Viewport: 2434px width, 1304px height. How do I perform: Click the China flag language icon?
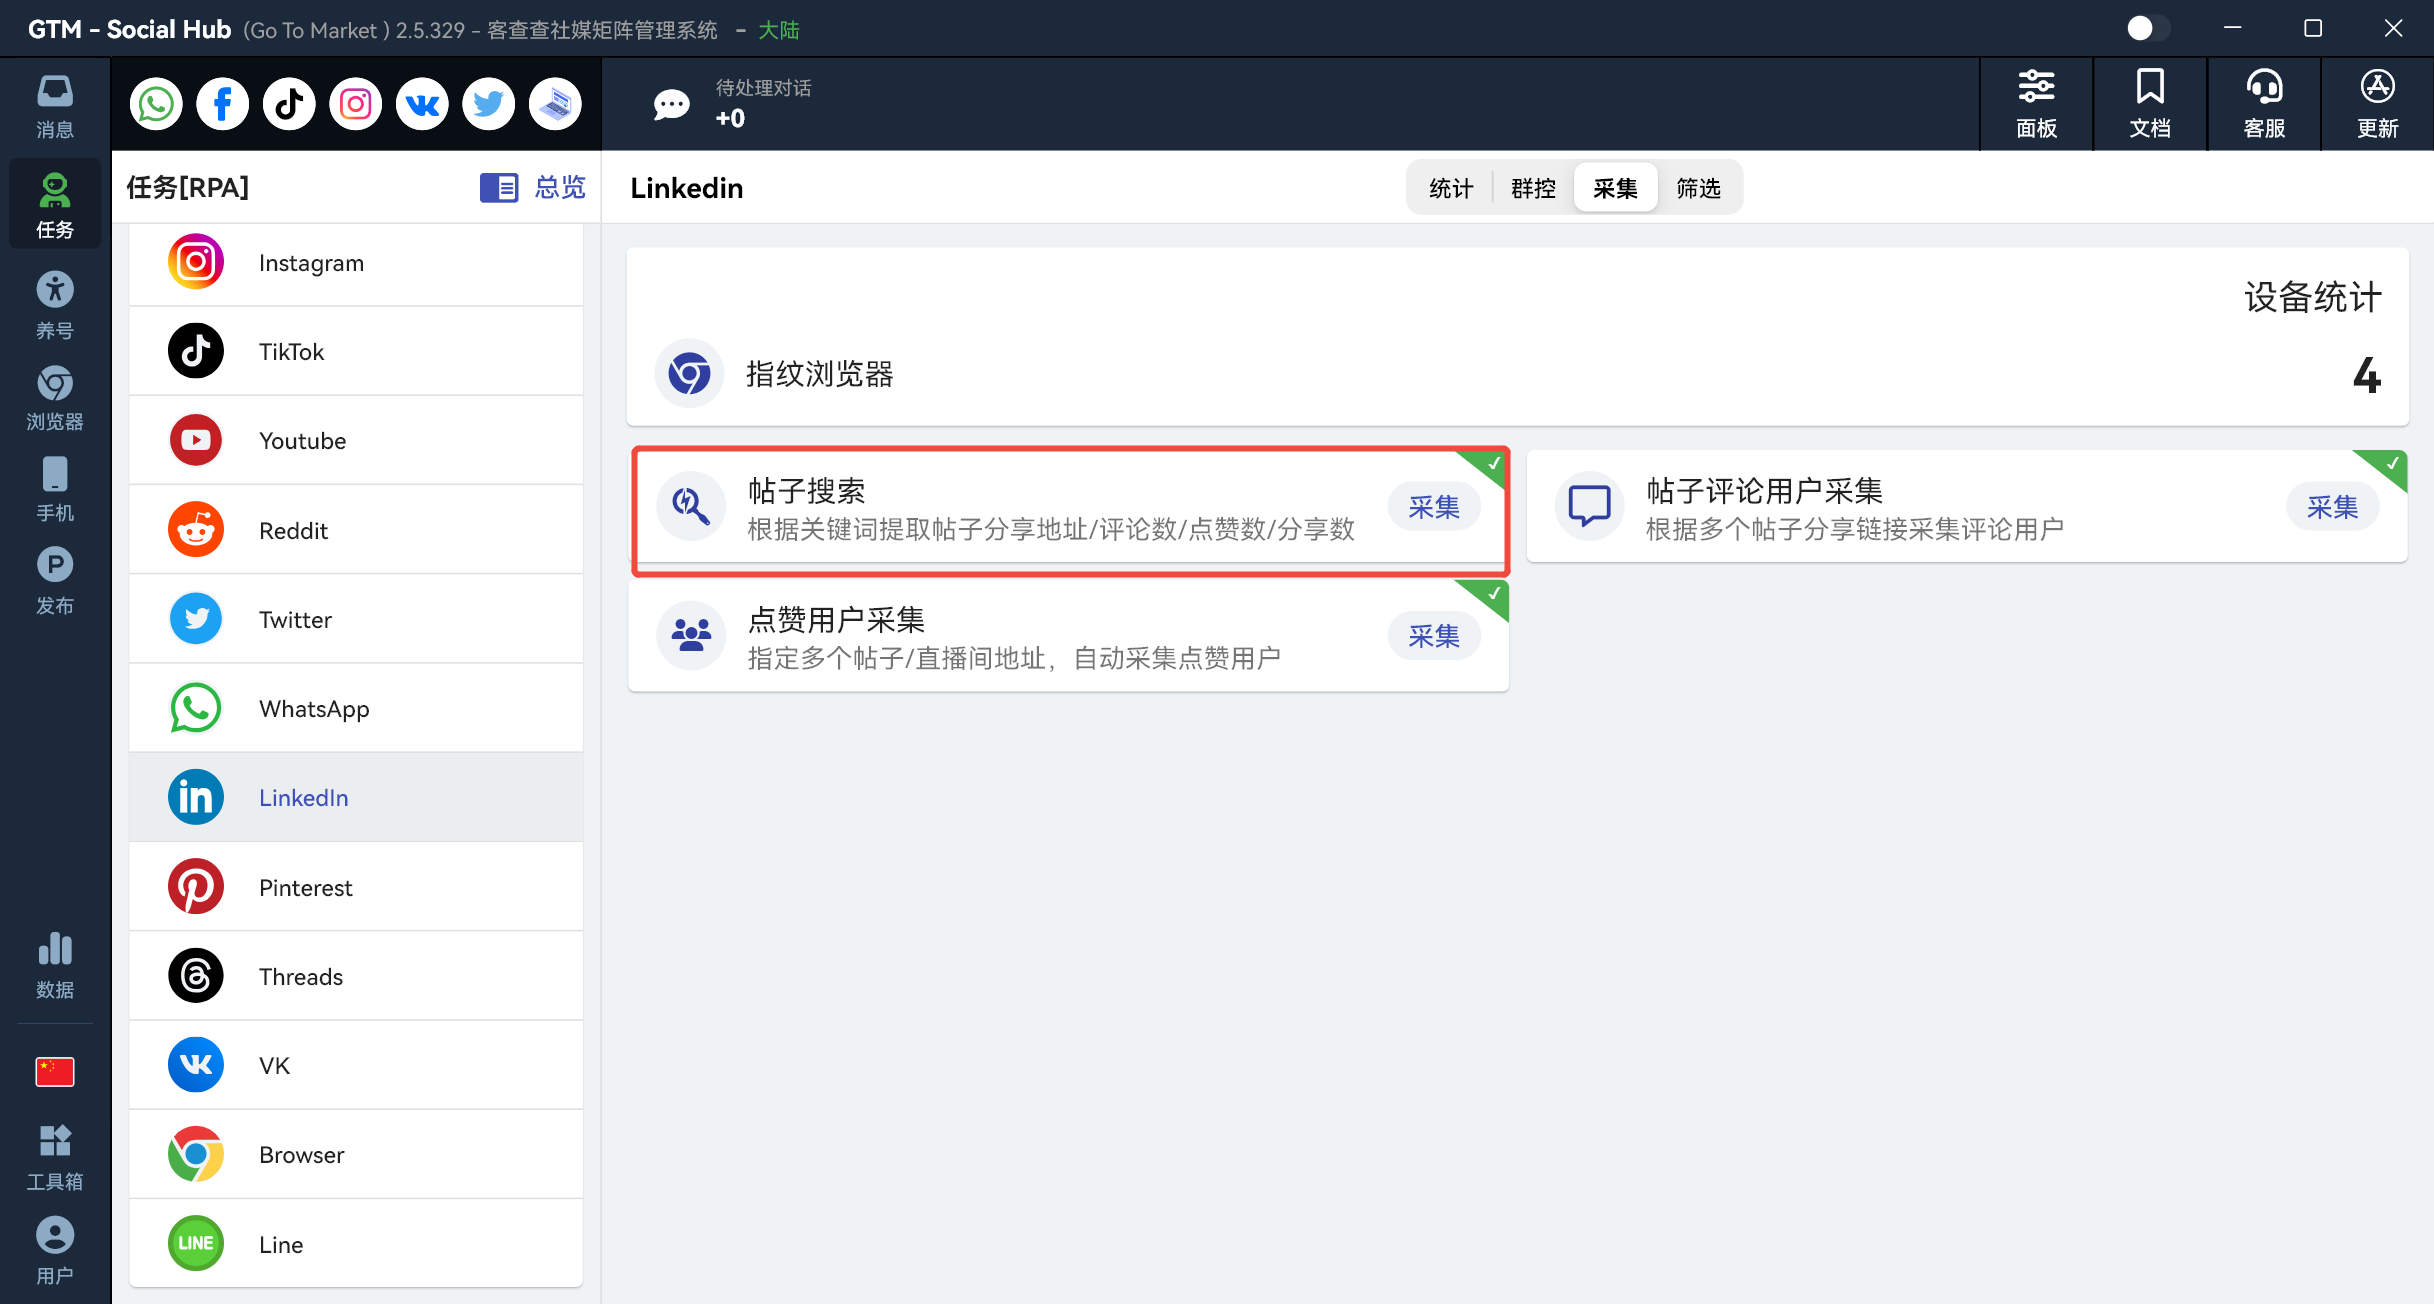[55, 1071]
